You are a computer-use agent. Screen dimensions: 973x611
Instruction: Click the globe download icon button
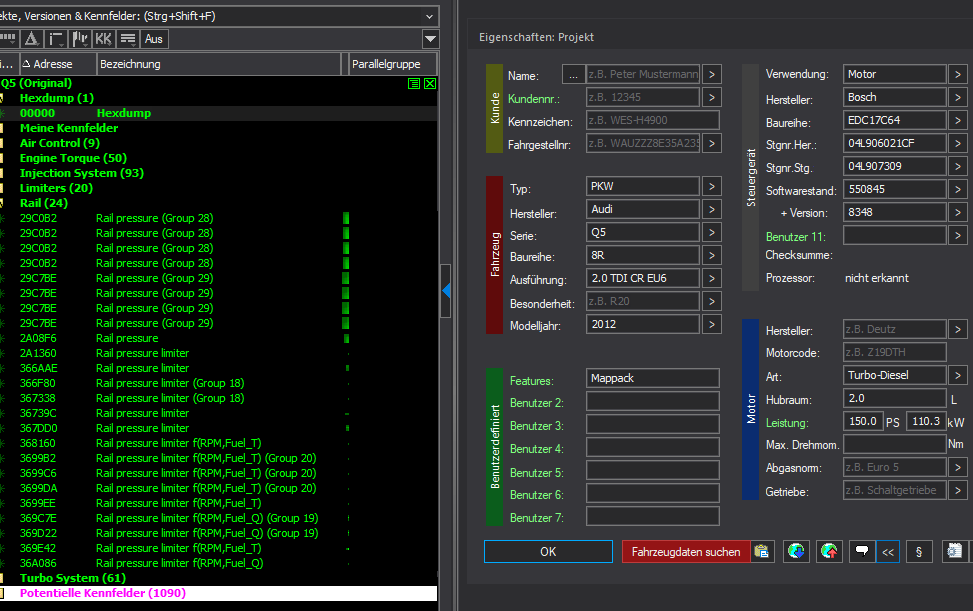(x=796, y=551)
